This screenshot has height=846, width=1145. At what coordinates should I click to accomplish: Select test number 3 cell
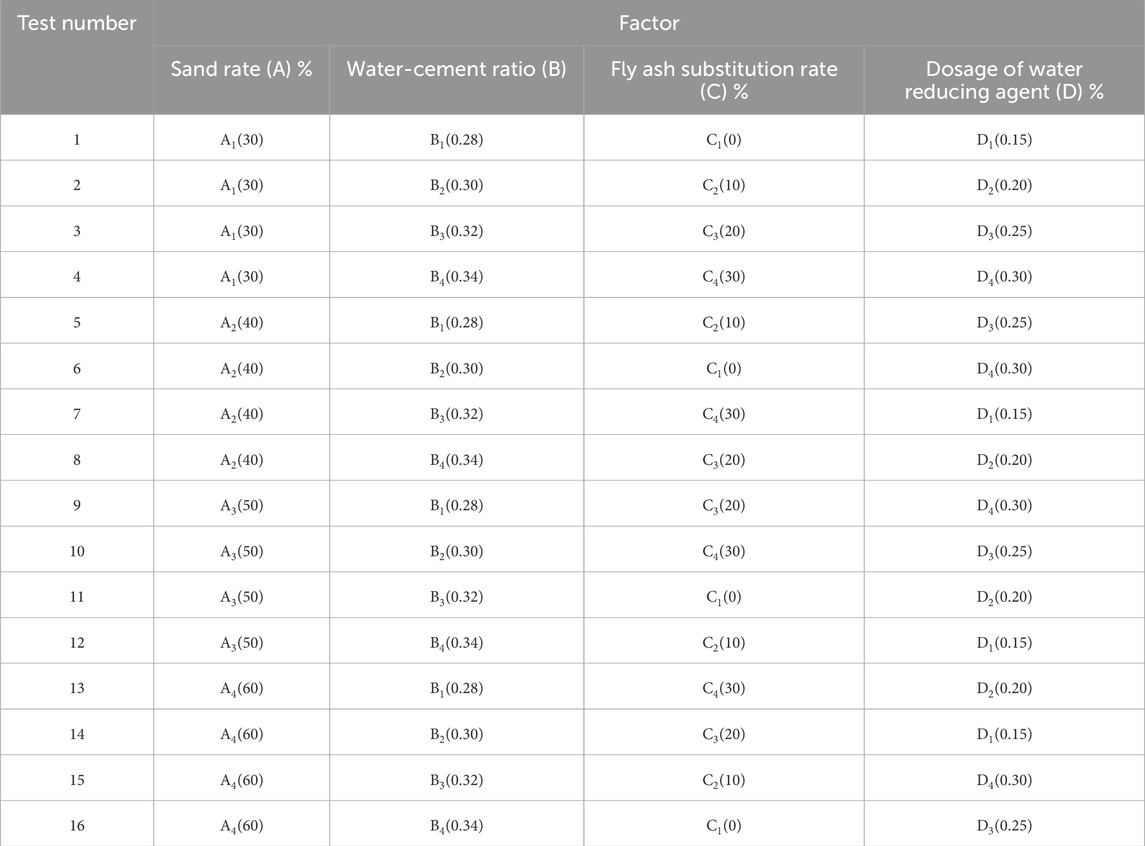pyautogui.click(x=77, y=231)
